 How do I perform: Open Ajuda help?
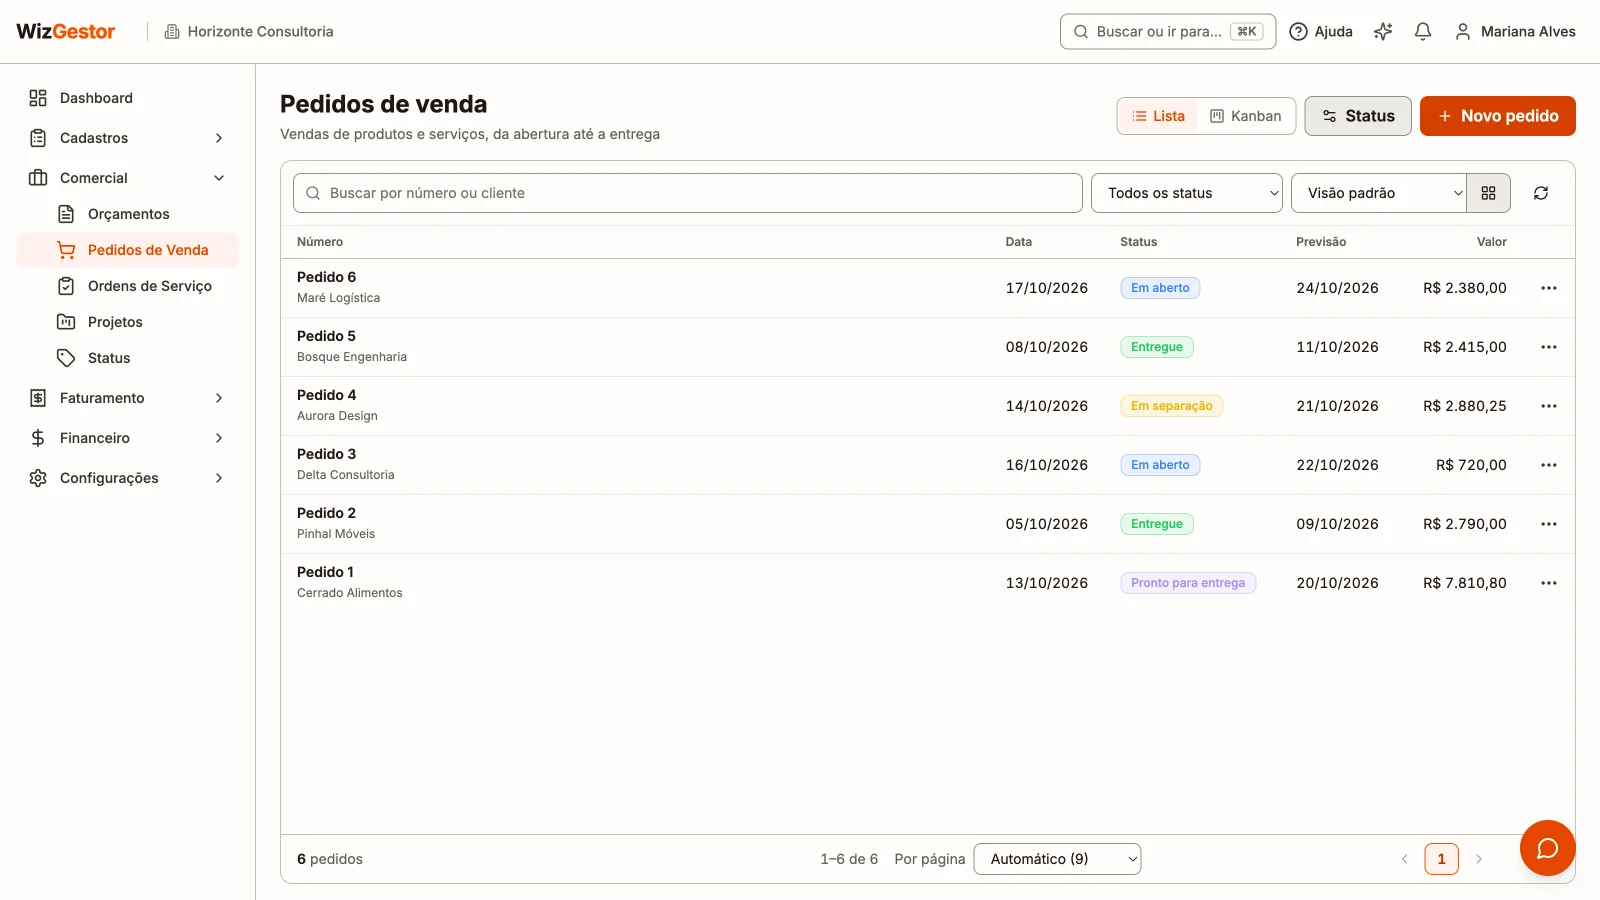(1321, 32)
